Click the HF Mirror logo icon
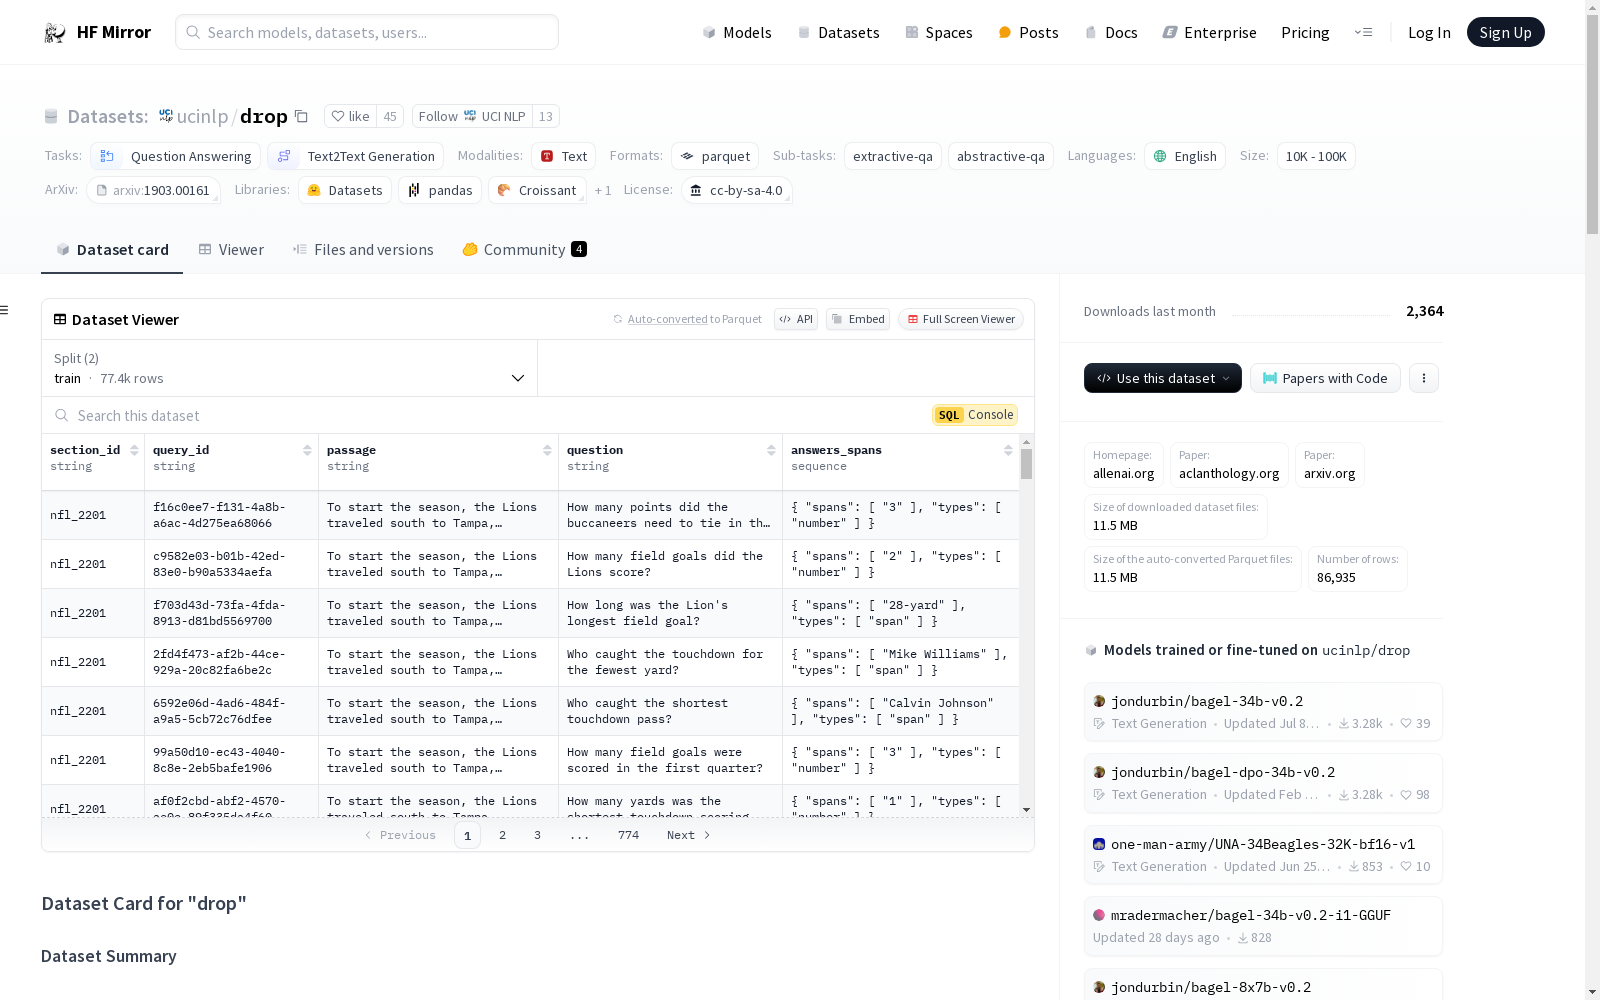This screenshot has width=1600, height=1000. (54, 33)
